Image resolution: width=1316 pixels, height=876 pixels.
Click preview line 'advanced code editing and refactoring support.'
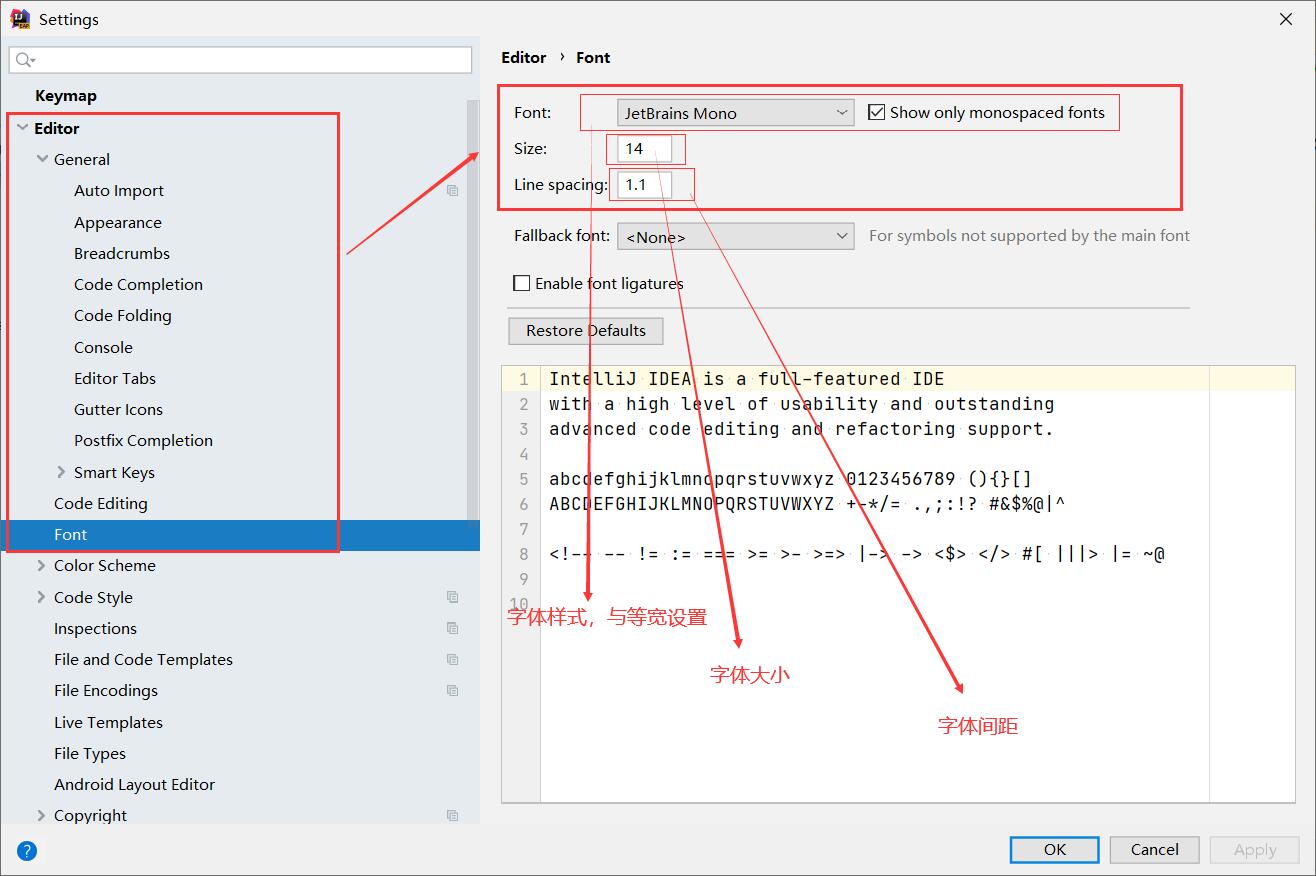tap(801, 429)
